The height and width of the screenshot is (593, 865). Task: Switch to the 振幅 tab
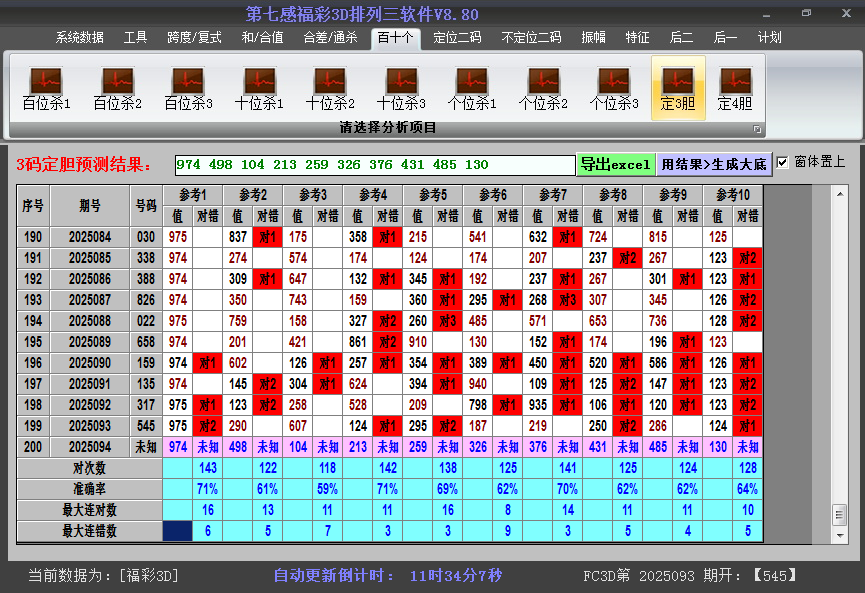(594, 38)
